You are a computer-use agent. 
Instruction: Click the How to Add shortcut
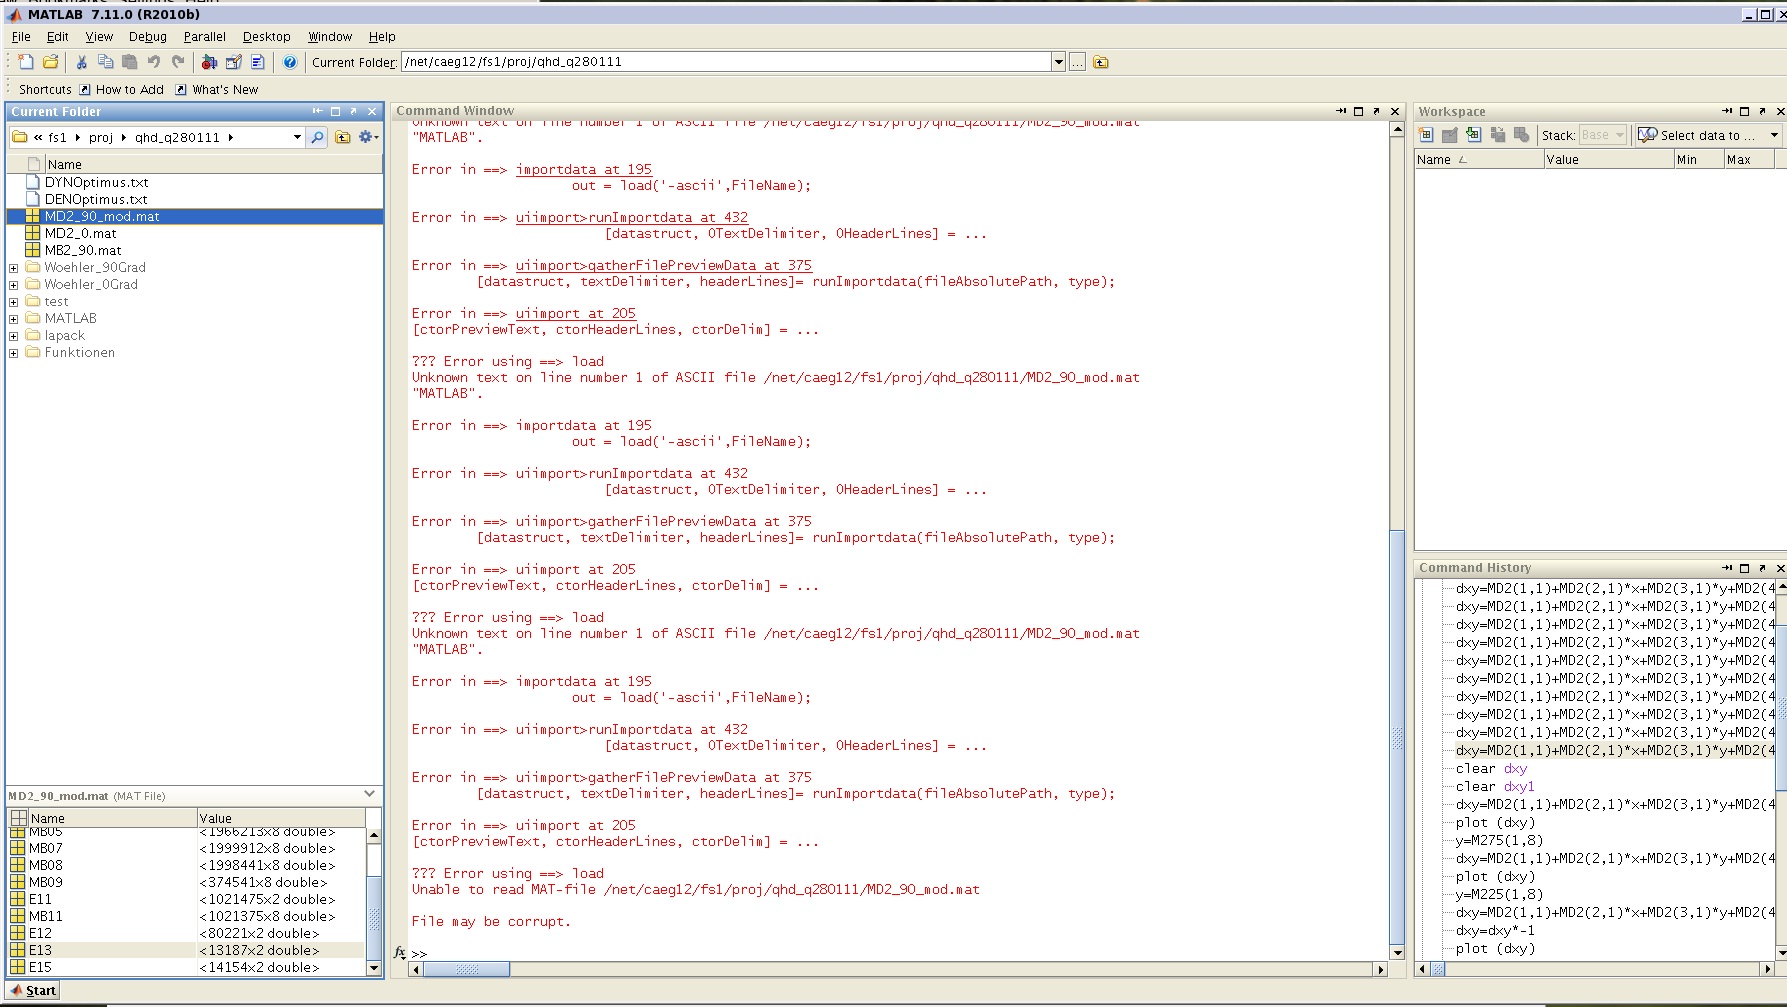[x=129, y=90]
